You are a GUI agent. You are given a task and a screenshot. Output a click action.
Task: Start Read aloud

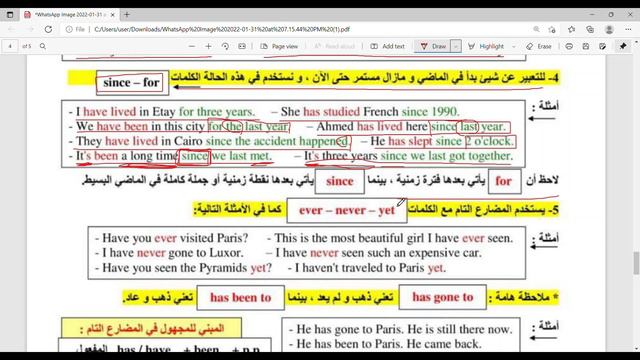point(334,47)
